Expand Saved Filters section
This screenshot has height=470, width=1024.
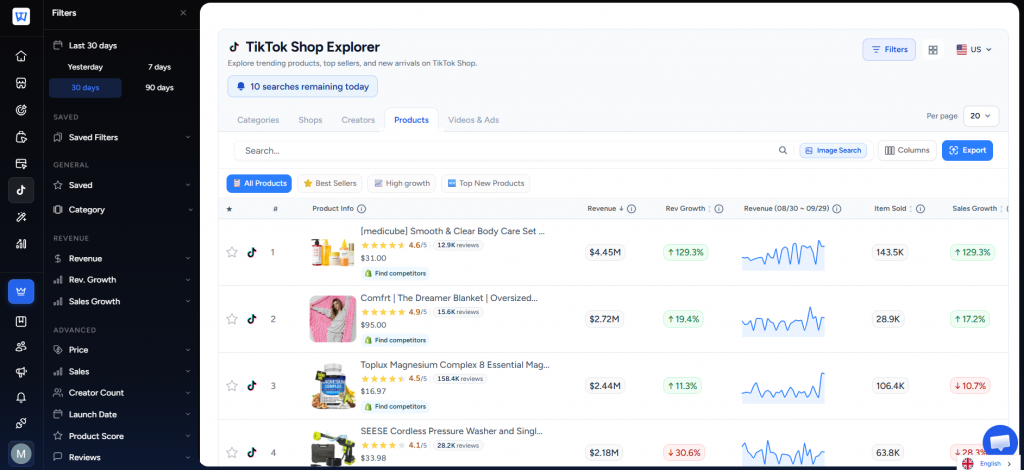[121, 138]
